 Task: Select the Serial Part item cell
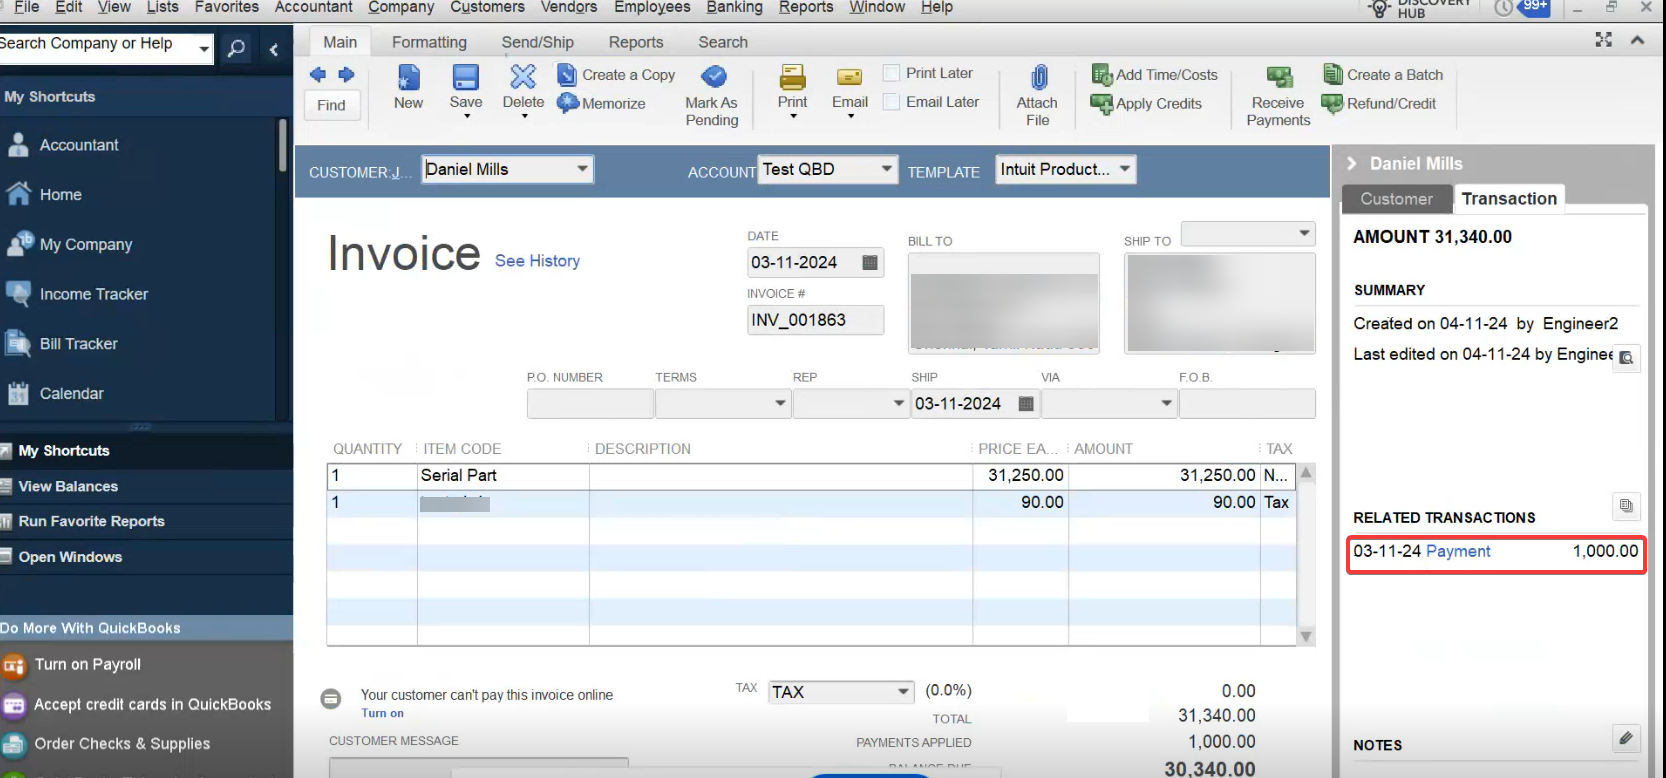[503, 476]
